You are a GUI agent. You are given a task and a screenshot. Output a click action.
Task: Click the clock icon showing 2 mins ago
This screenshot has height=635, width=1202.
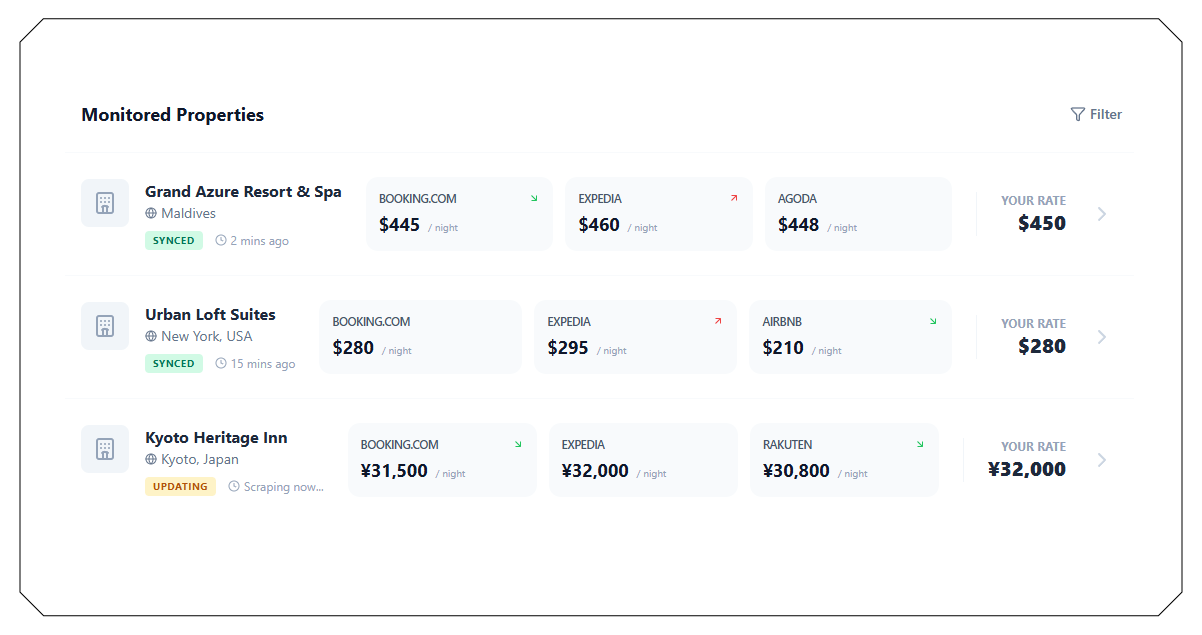223,240
